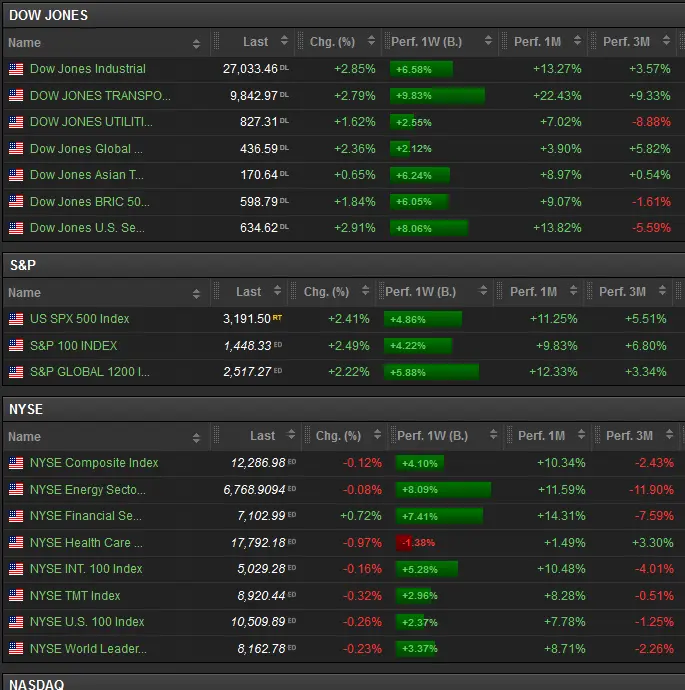Click DOW JONES UTILITI... 3M value -8.88%
Image resolution: width=685 pixels, height=690 pixels.
(x=652, y=122)
